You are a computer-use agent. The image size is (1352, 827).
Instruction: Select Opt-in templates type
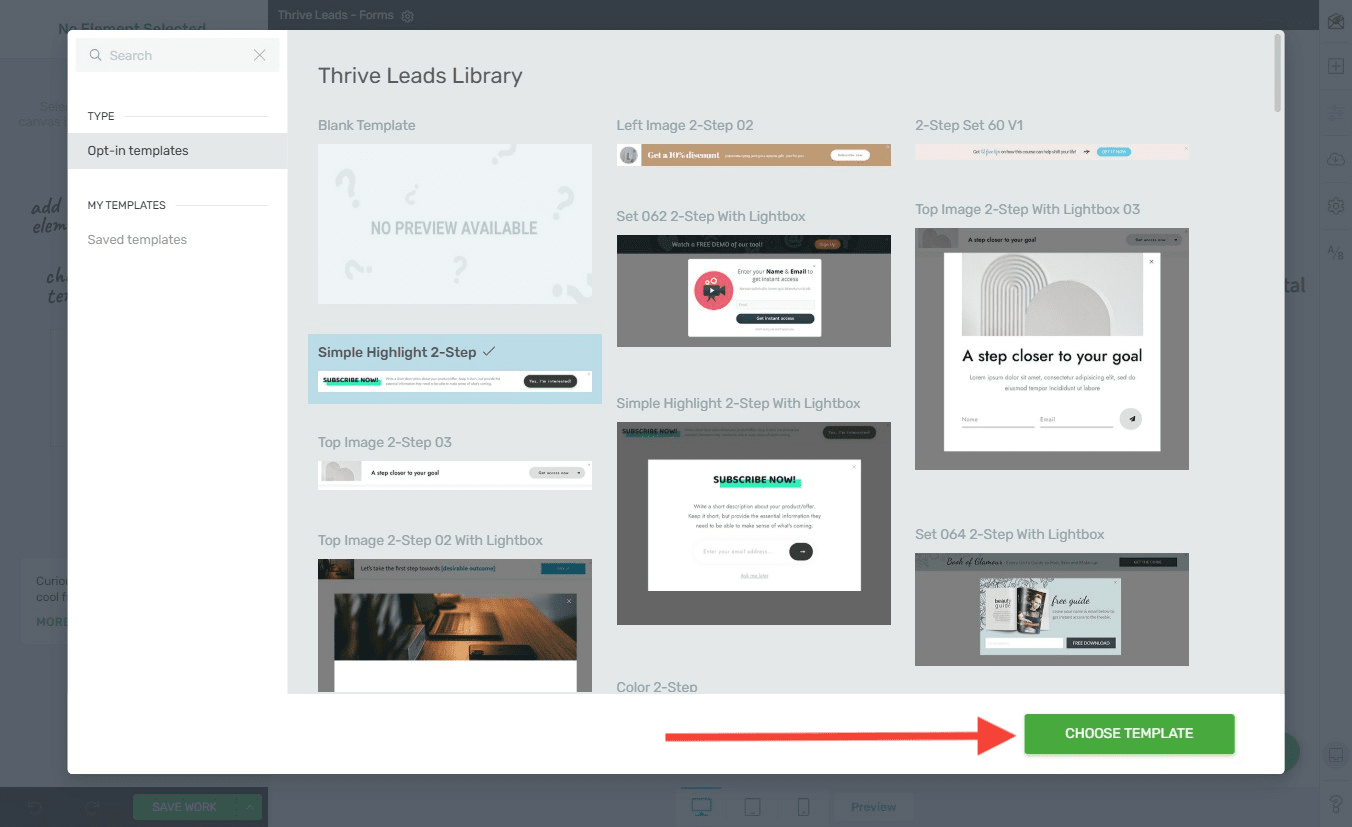pos(138,151)
